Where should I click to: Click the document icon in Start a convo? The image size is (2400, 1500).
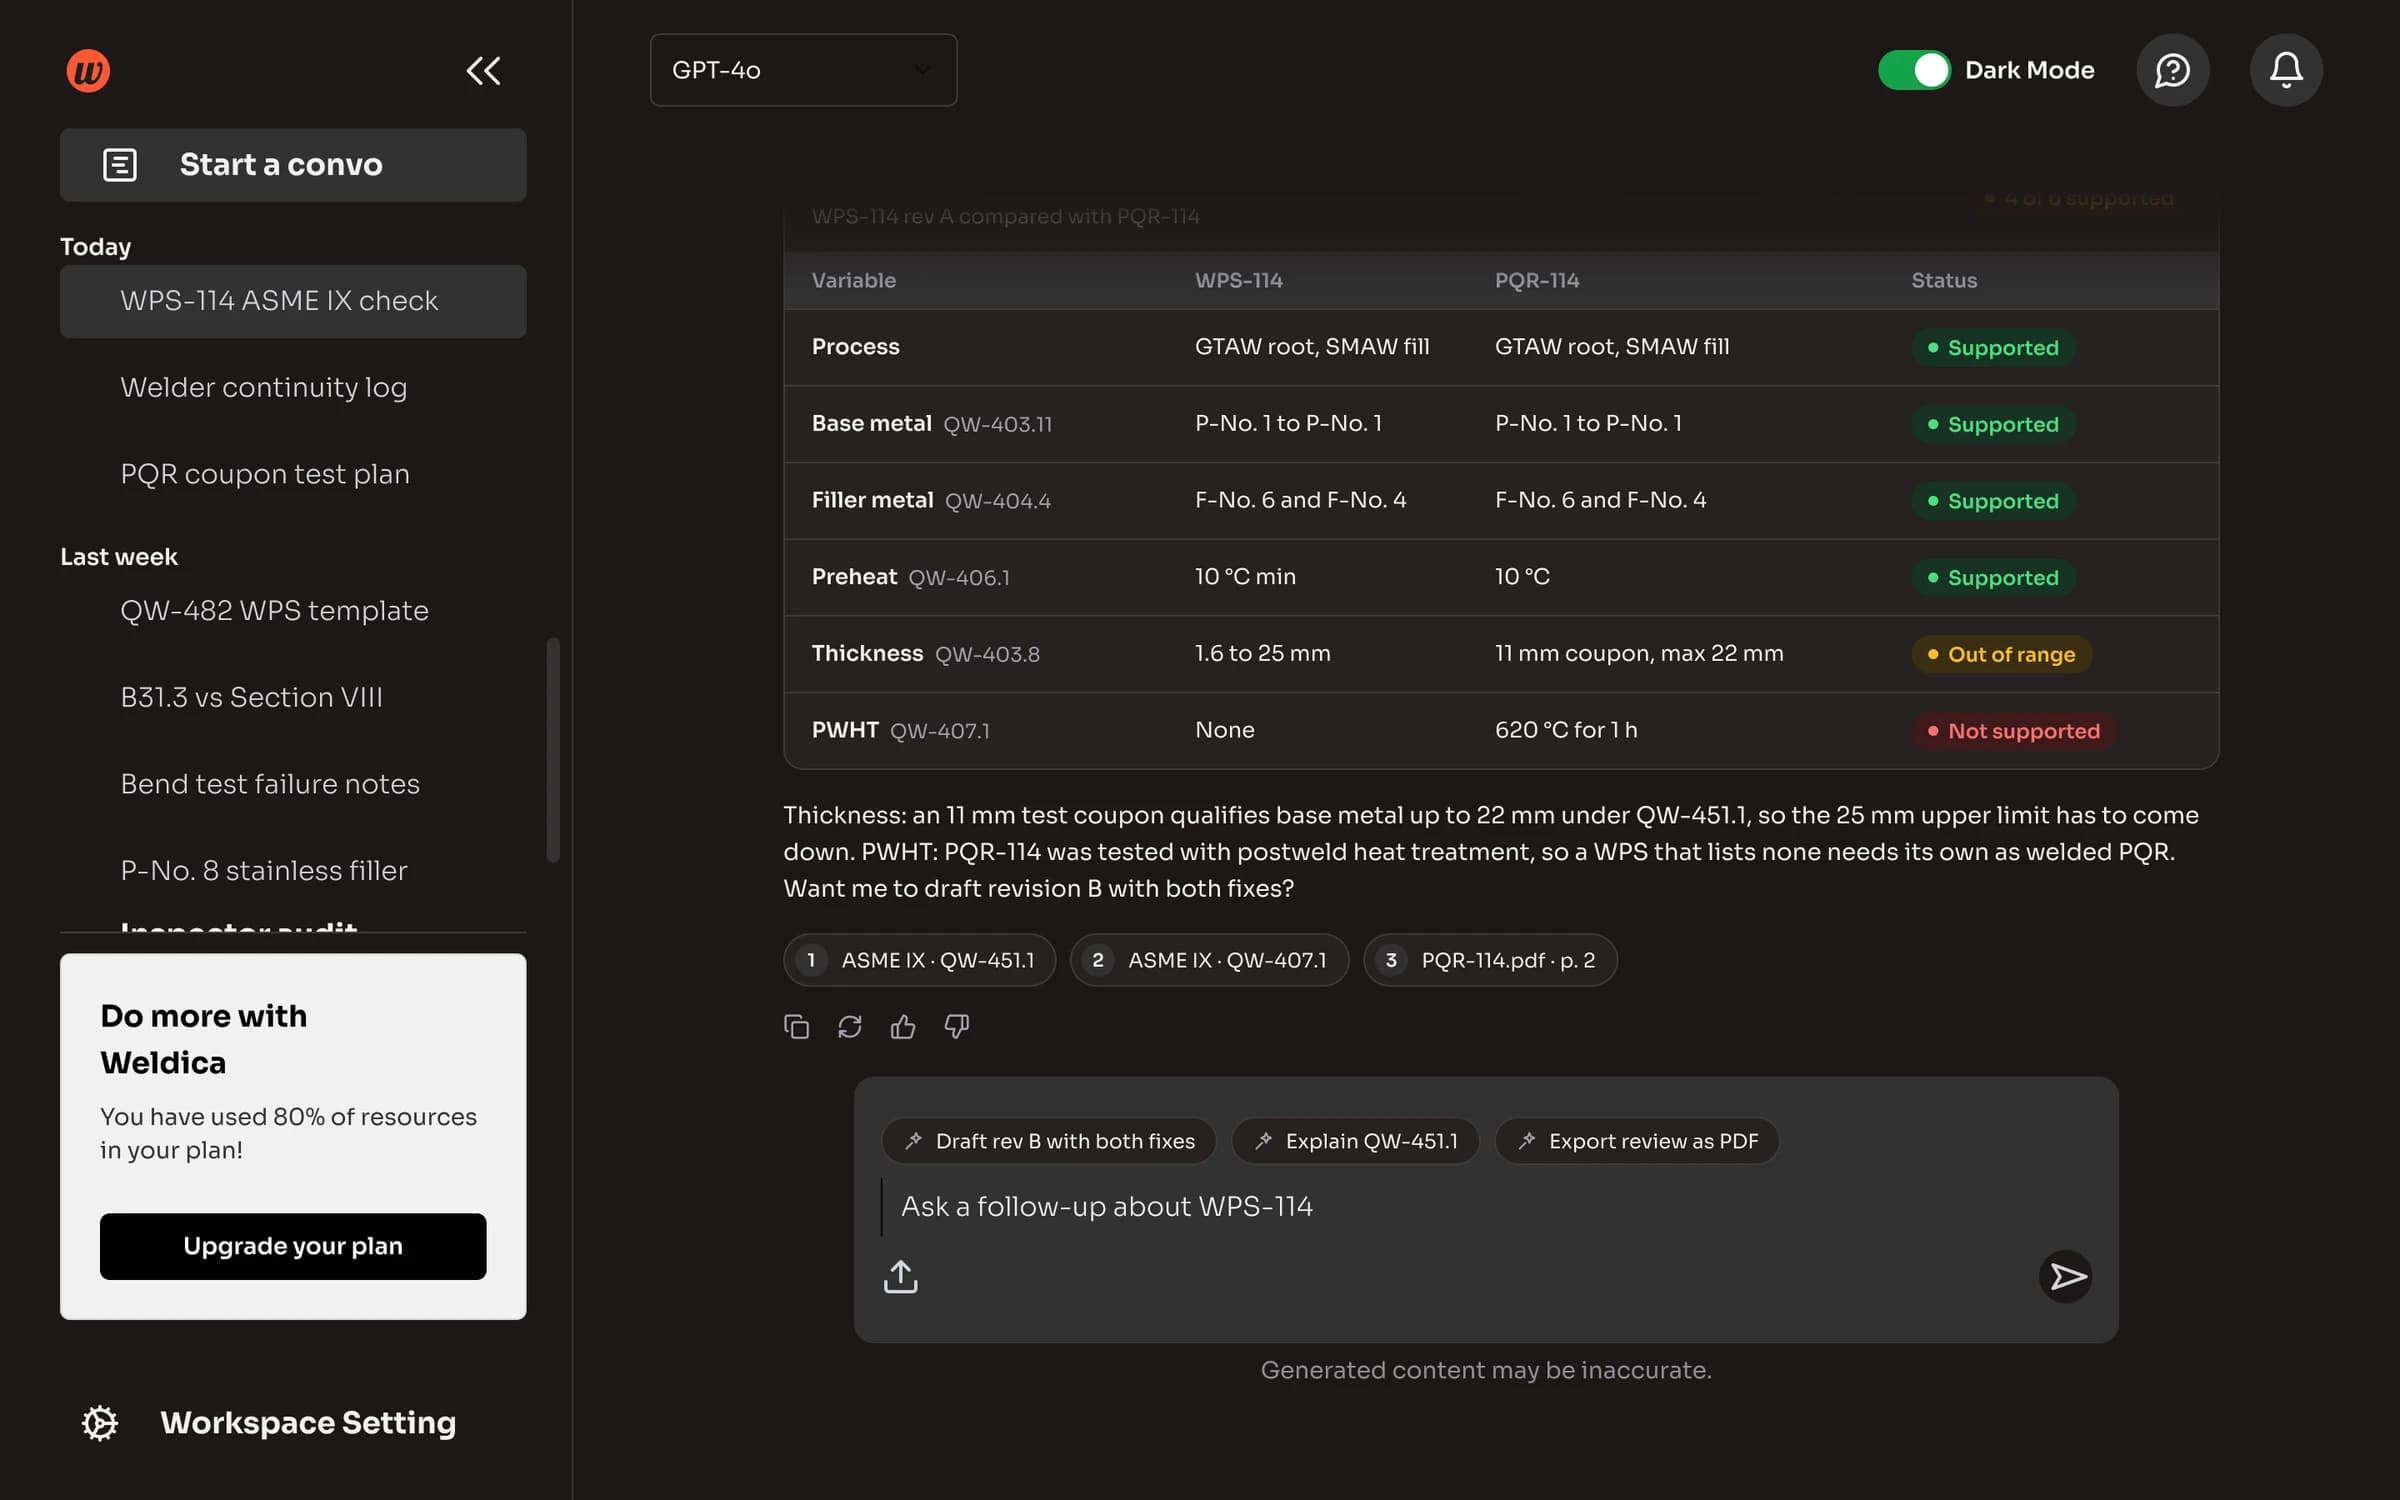(120, 165)
